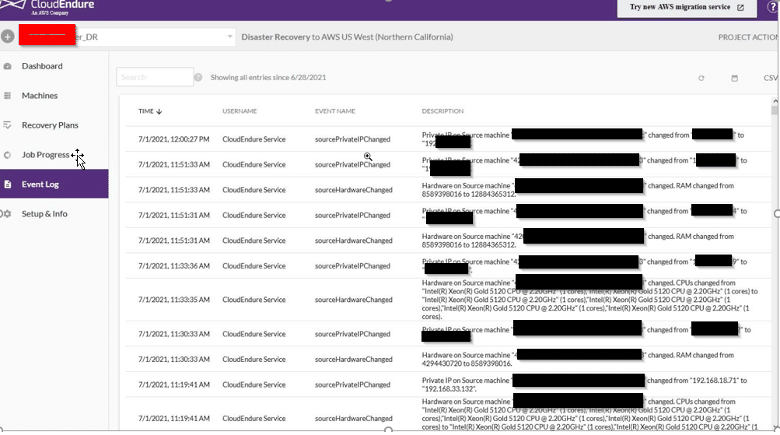
Task: Select the 7/1/2021, 11:33:36 AM entry
Action: click(x=448, y=266)
